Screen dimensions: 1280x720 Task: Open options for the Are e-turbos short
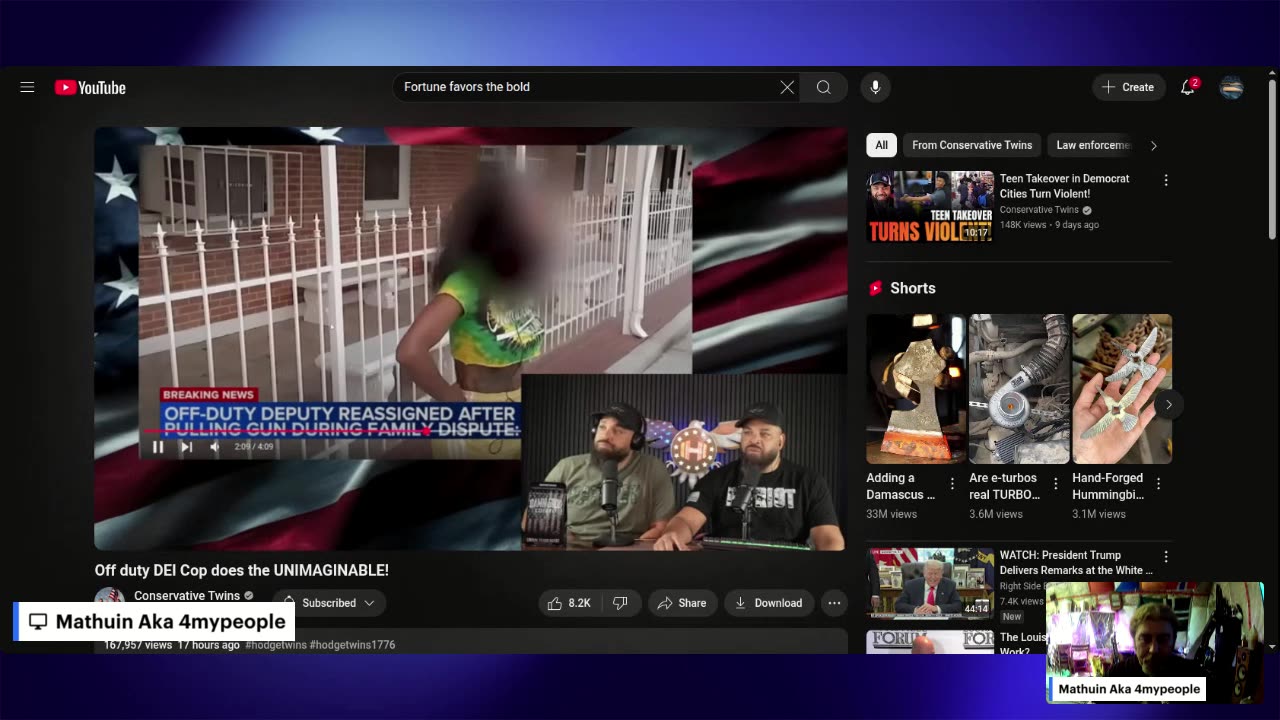[1055, 484]
